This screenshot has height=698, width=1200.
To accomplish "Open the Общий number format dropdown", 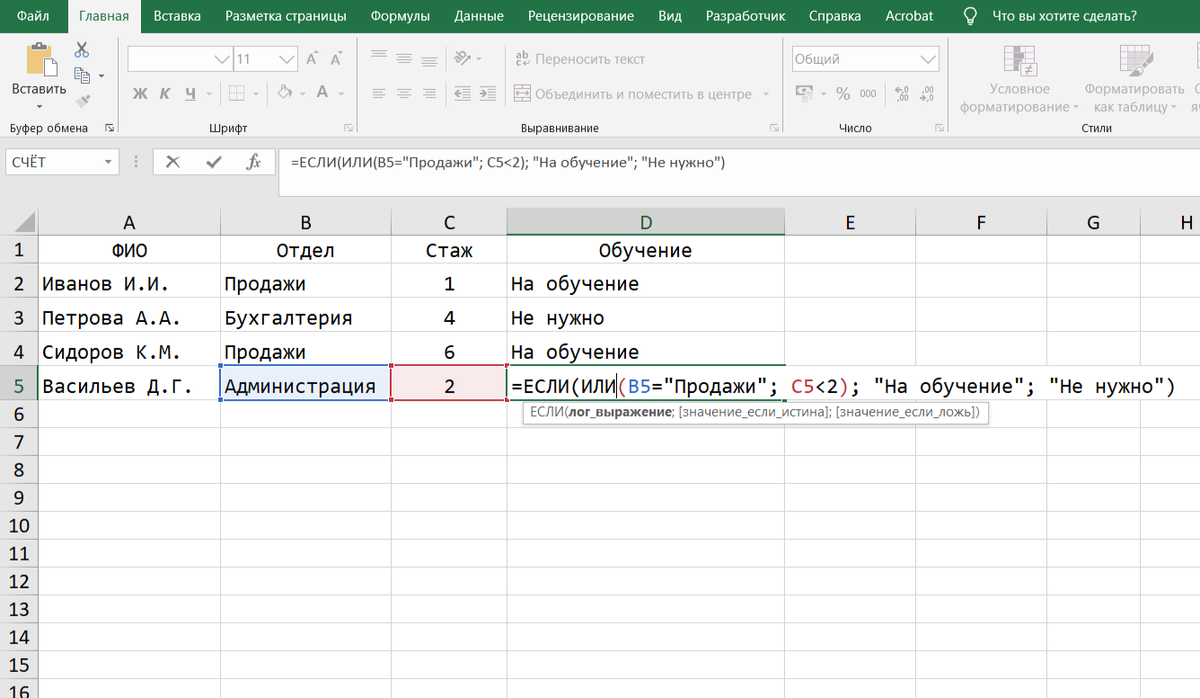I will 926,59.
